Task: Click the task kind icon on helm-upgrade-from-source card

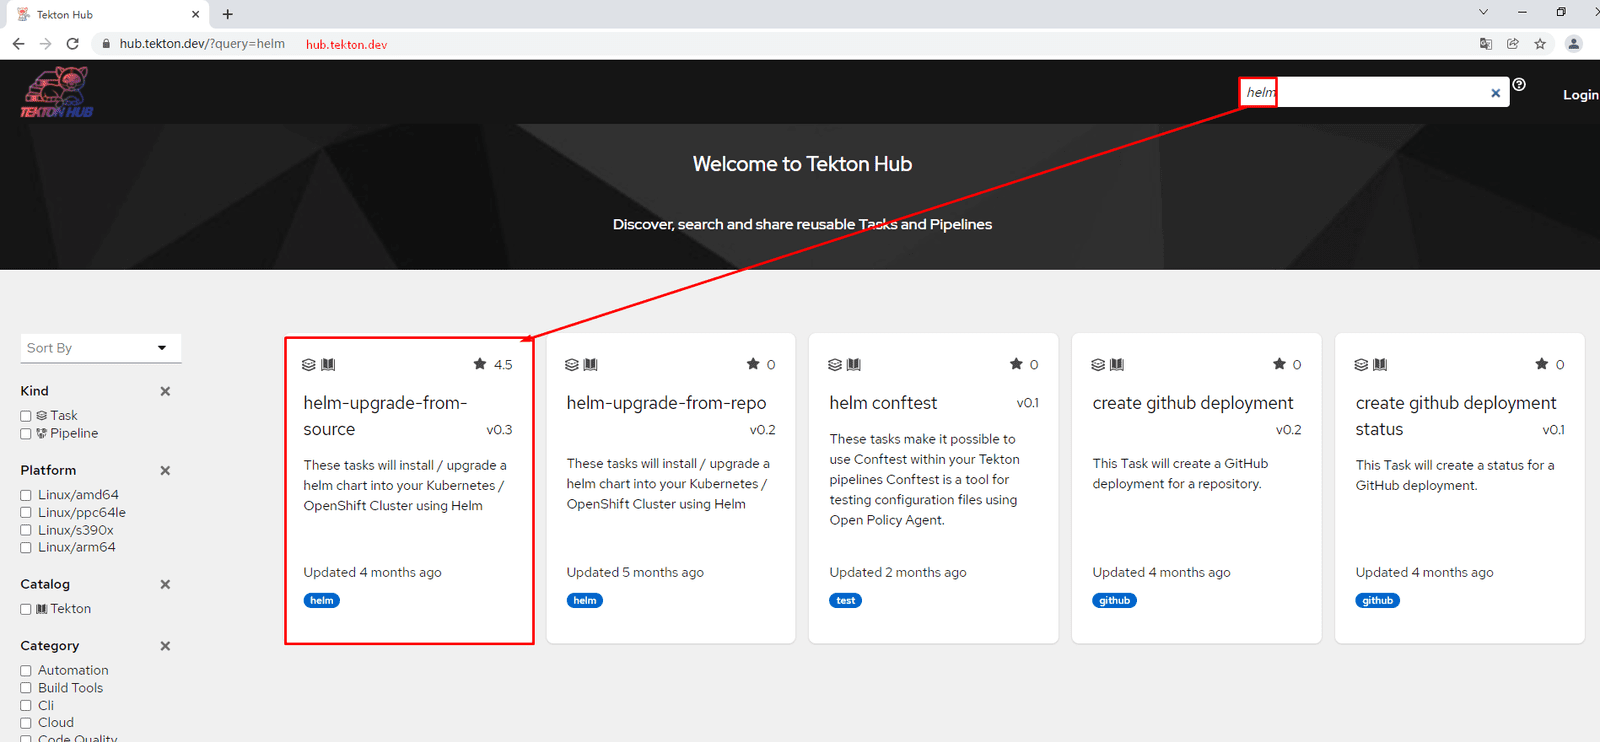Action: (309, 365)
